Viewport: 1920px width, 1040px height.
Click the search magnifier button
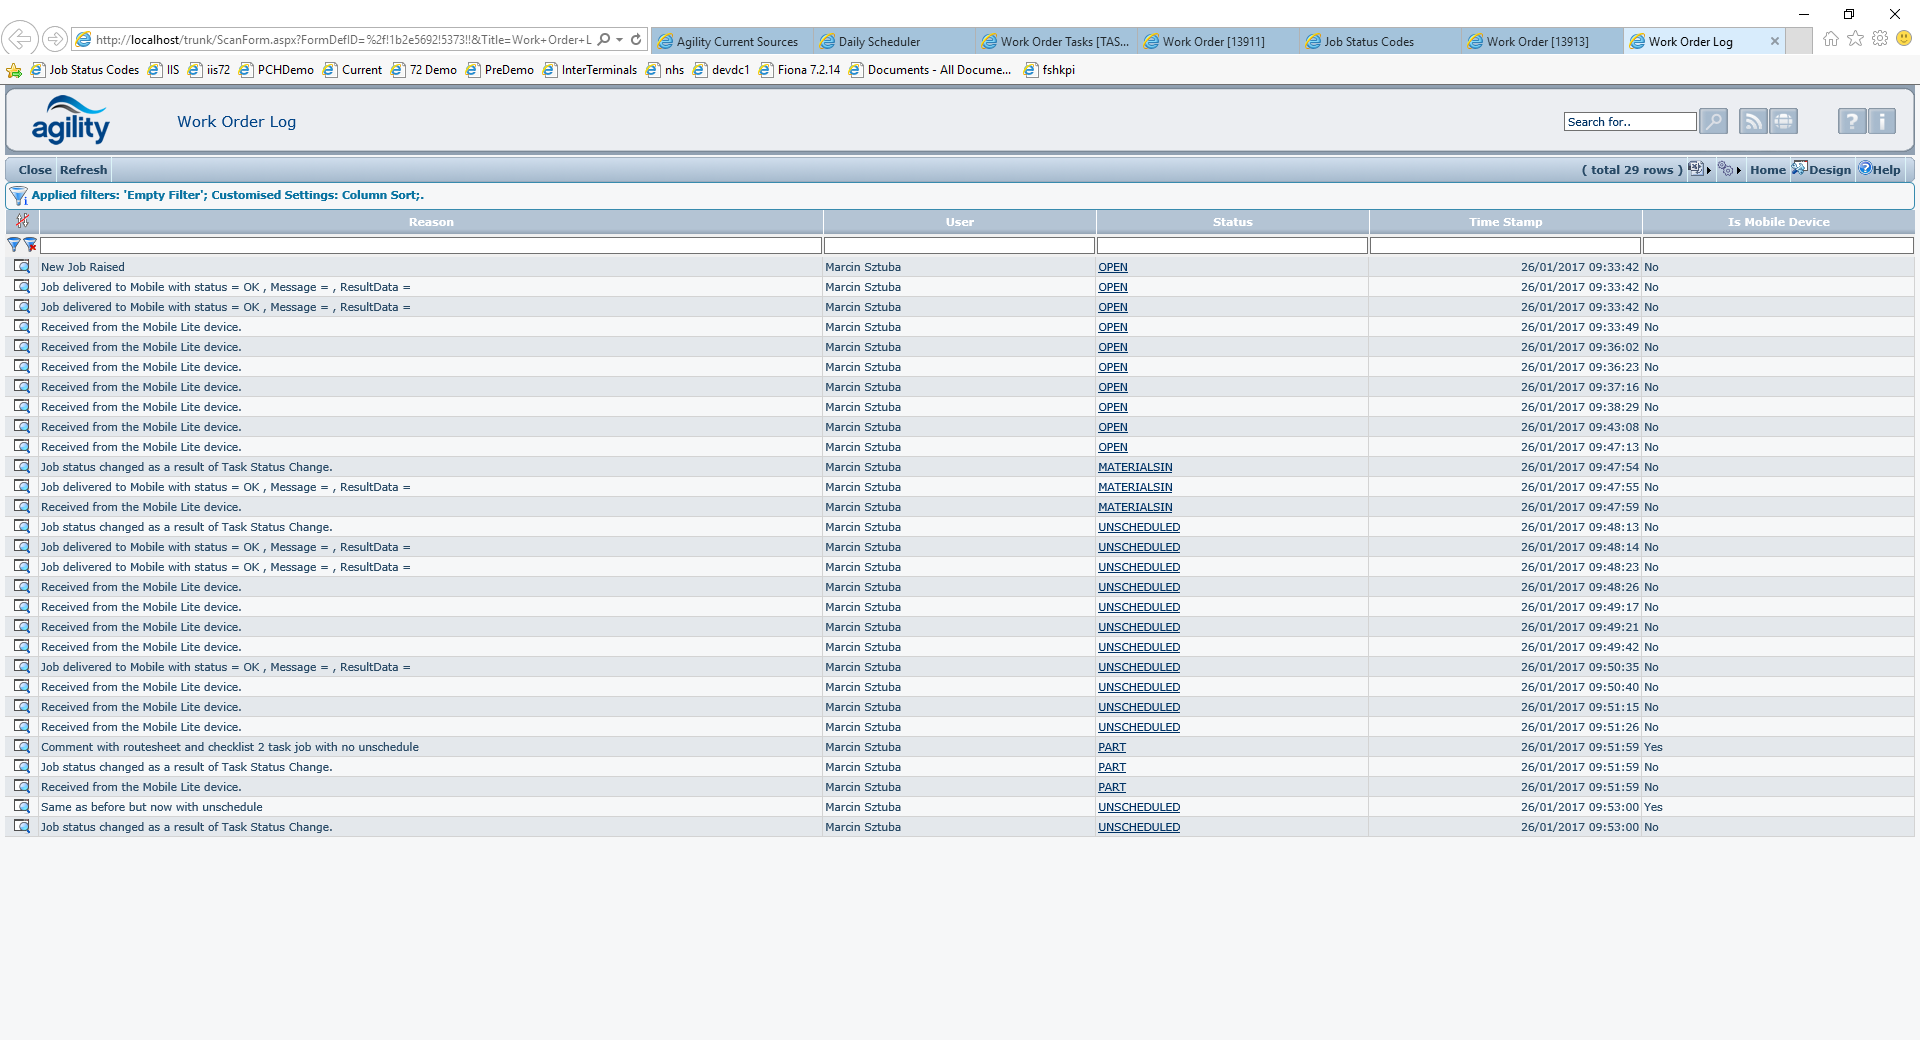point(1713,122)
